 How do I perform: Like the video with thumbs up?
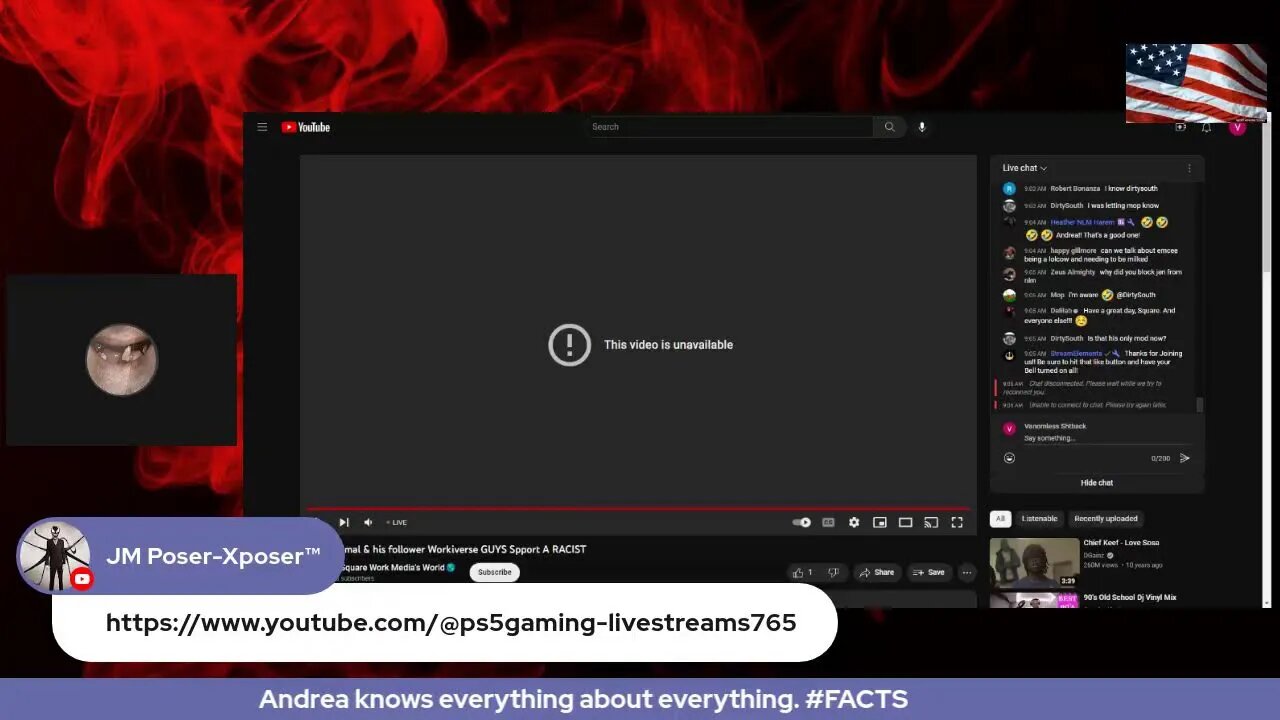(802, 573)
